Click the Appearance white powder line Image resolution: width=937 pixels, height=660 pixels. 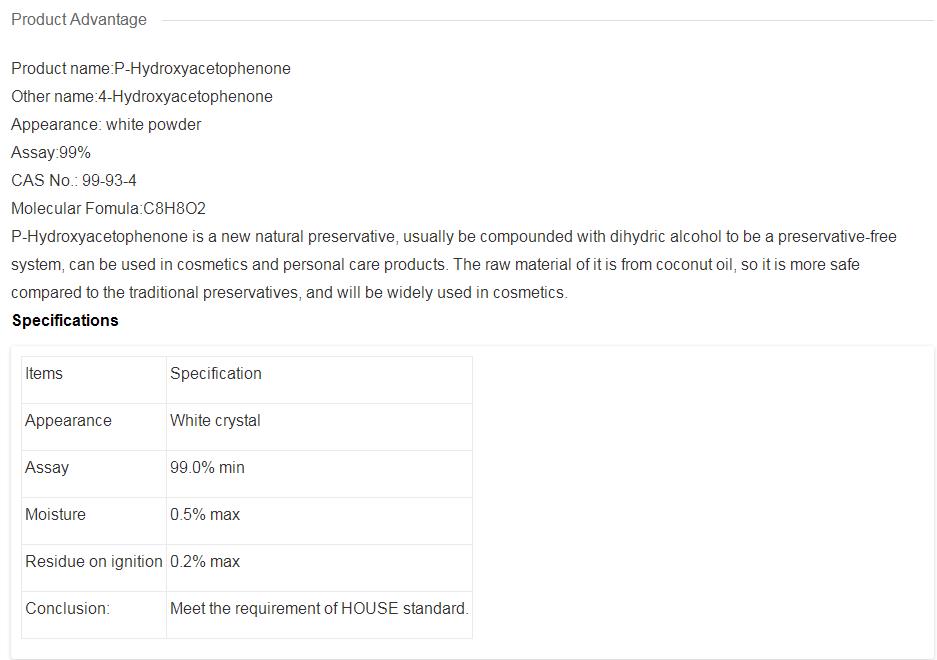(106, 125)
